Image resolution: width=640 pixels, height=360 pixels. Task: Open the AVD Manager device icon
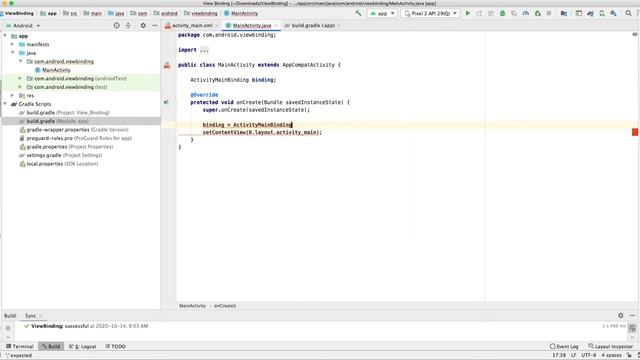(602, 13)
